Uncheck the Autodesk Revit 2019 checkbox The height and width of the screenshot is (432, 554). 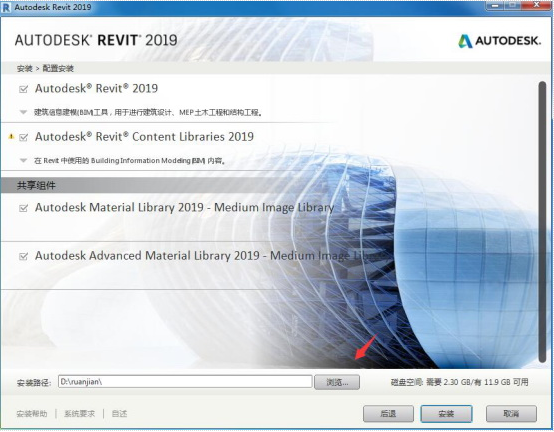(x=23, y=89)
